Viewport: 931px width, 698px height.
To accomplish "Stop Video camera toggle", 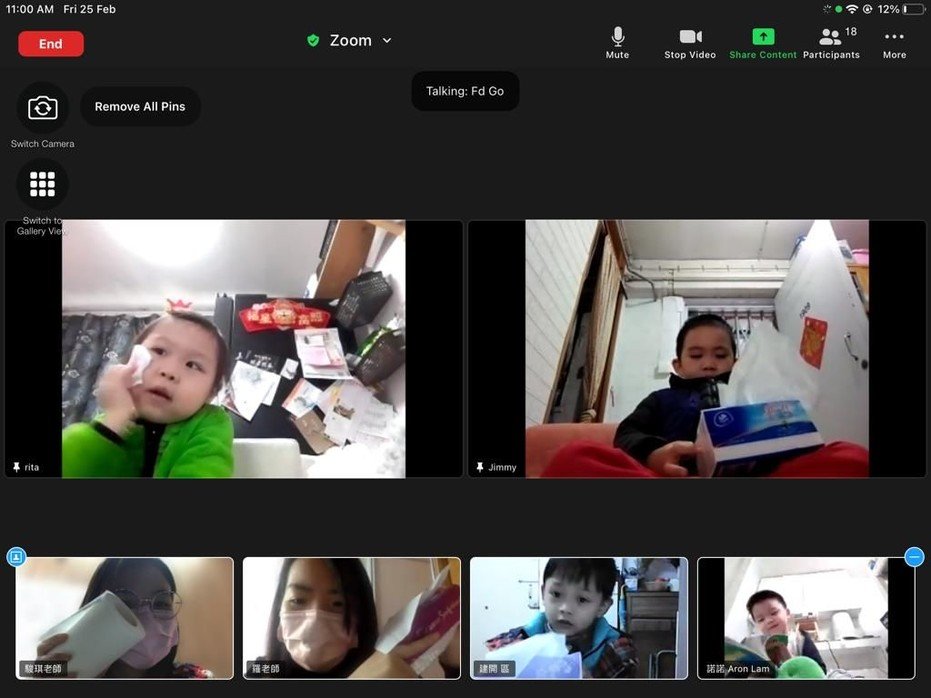I will (690, 42).
